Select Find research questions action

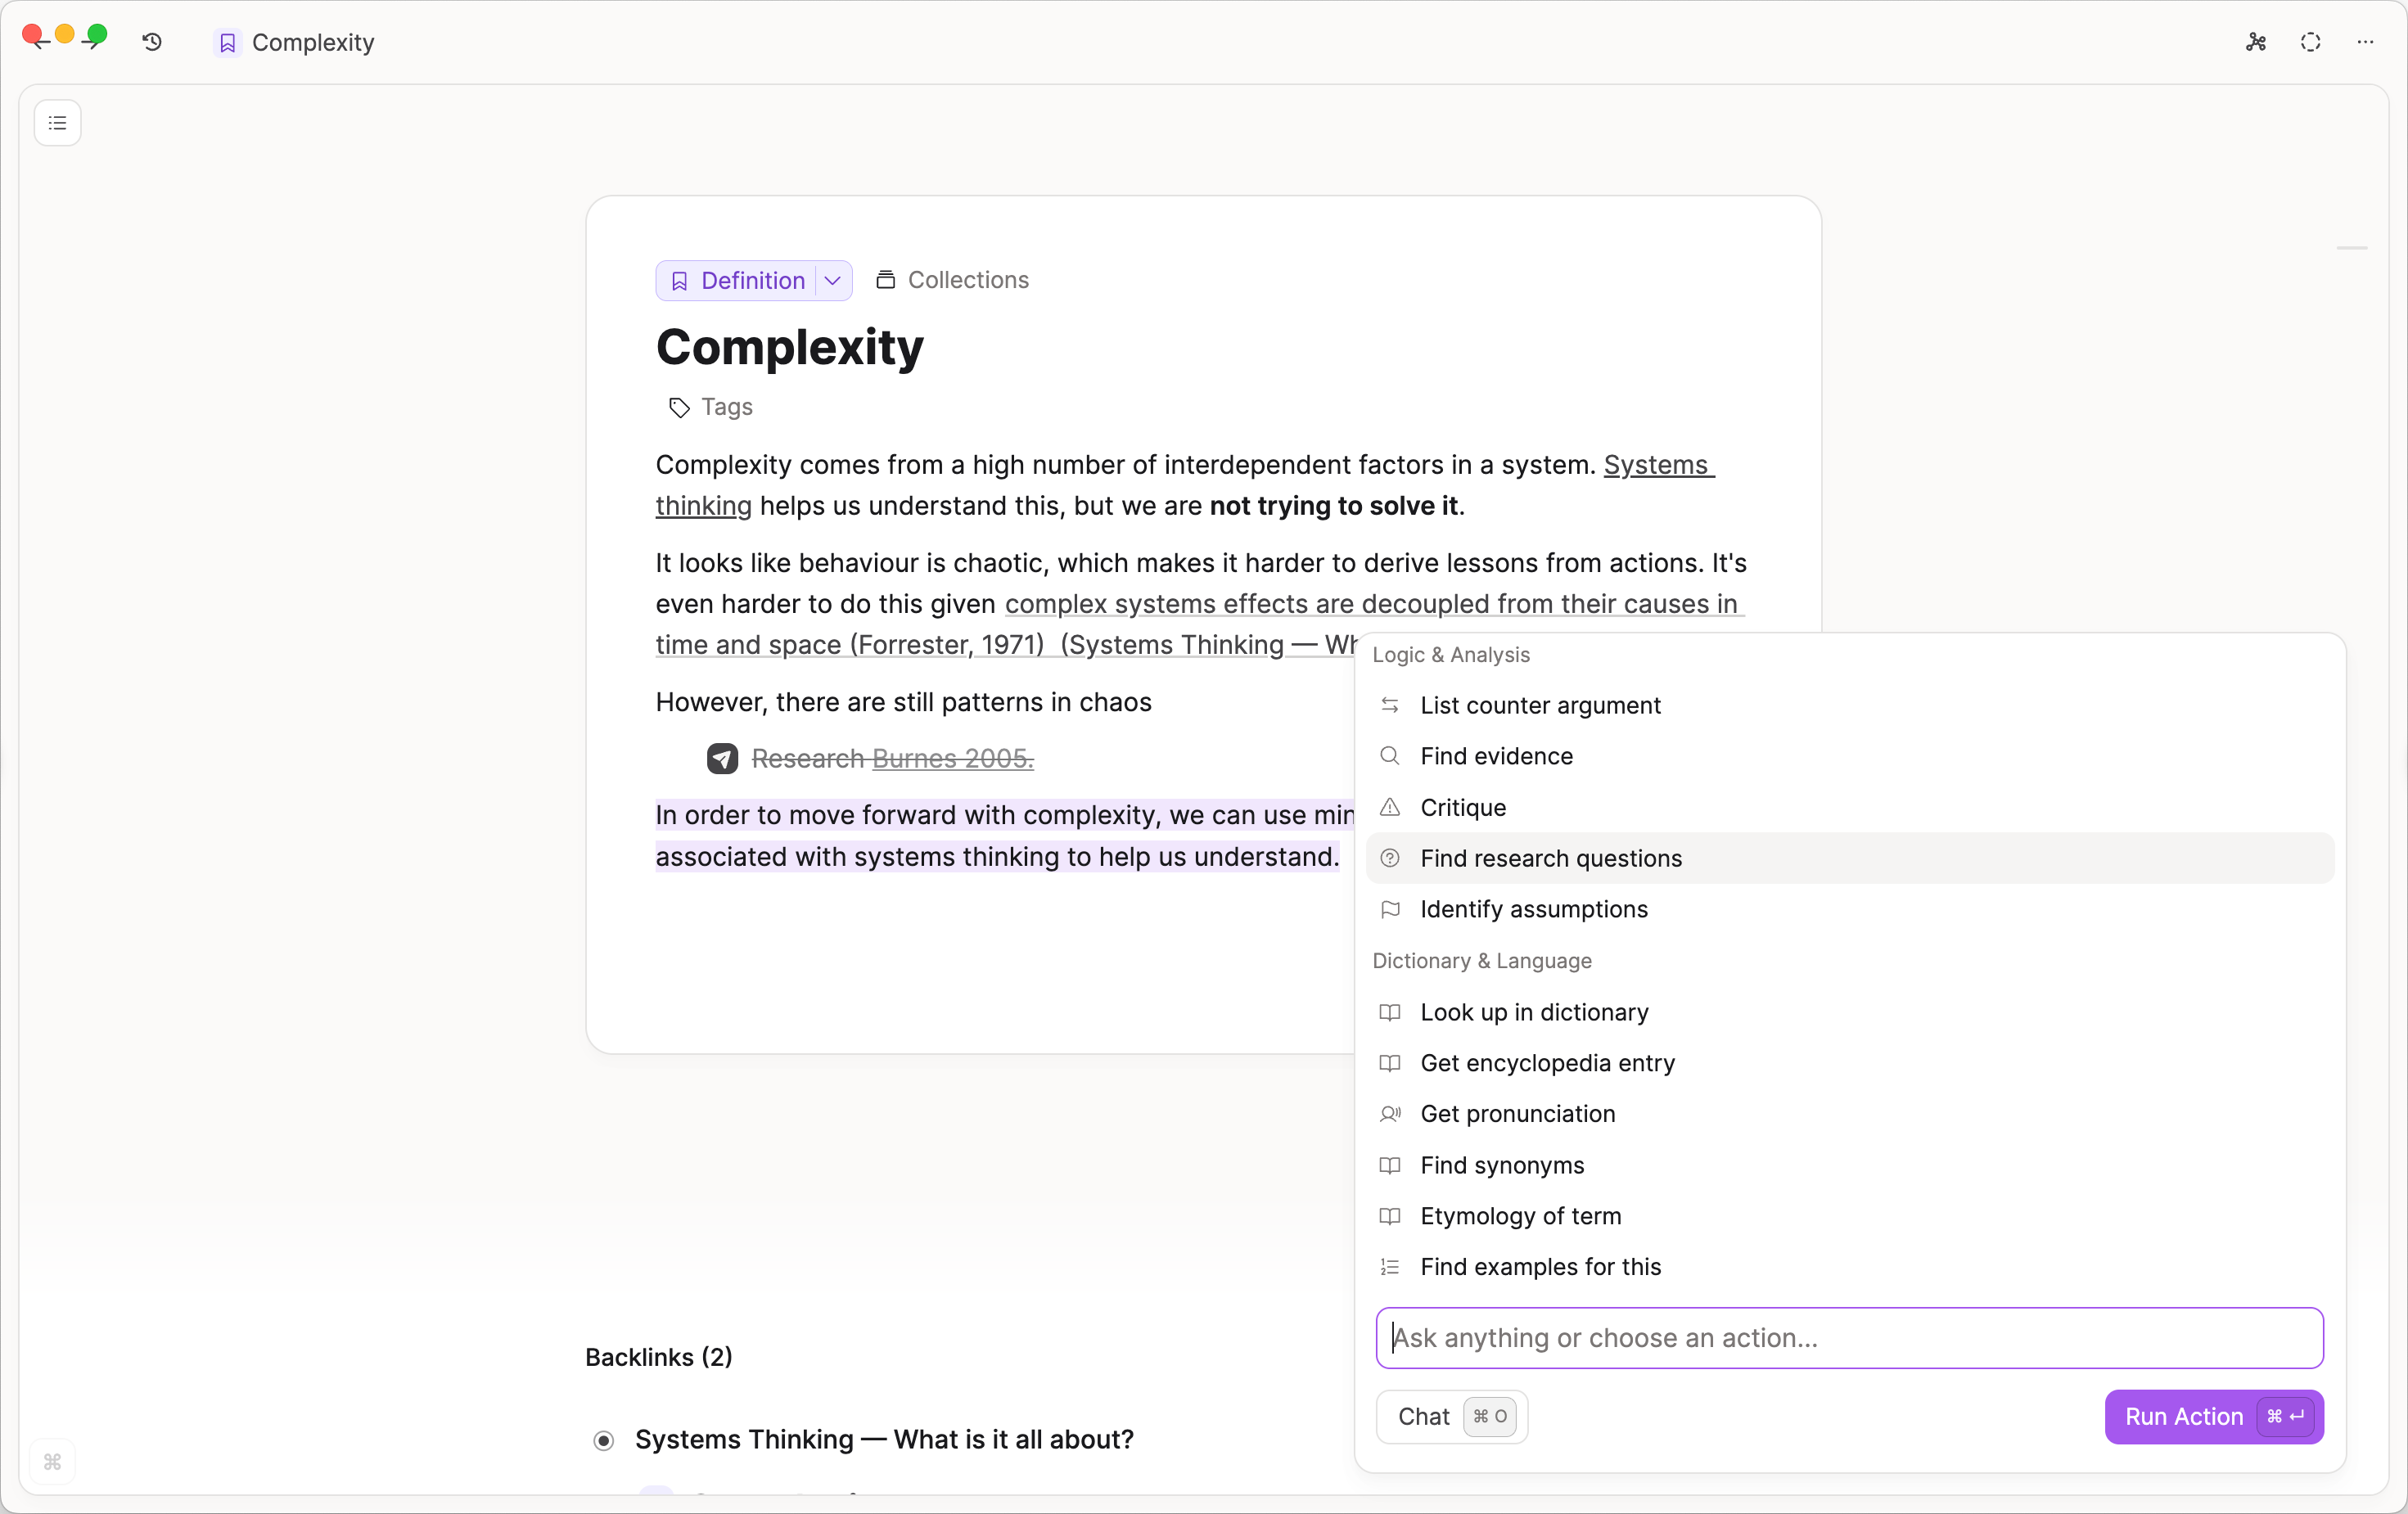pos(1551,858)
